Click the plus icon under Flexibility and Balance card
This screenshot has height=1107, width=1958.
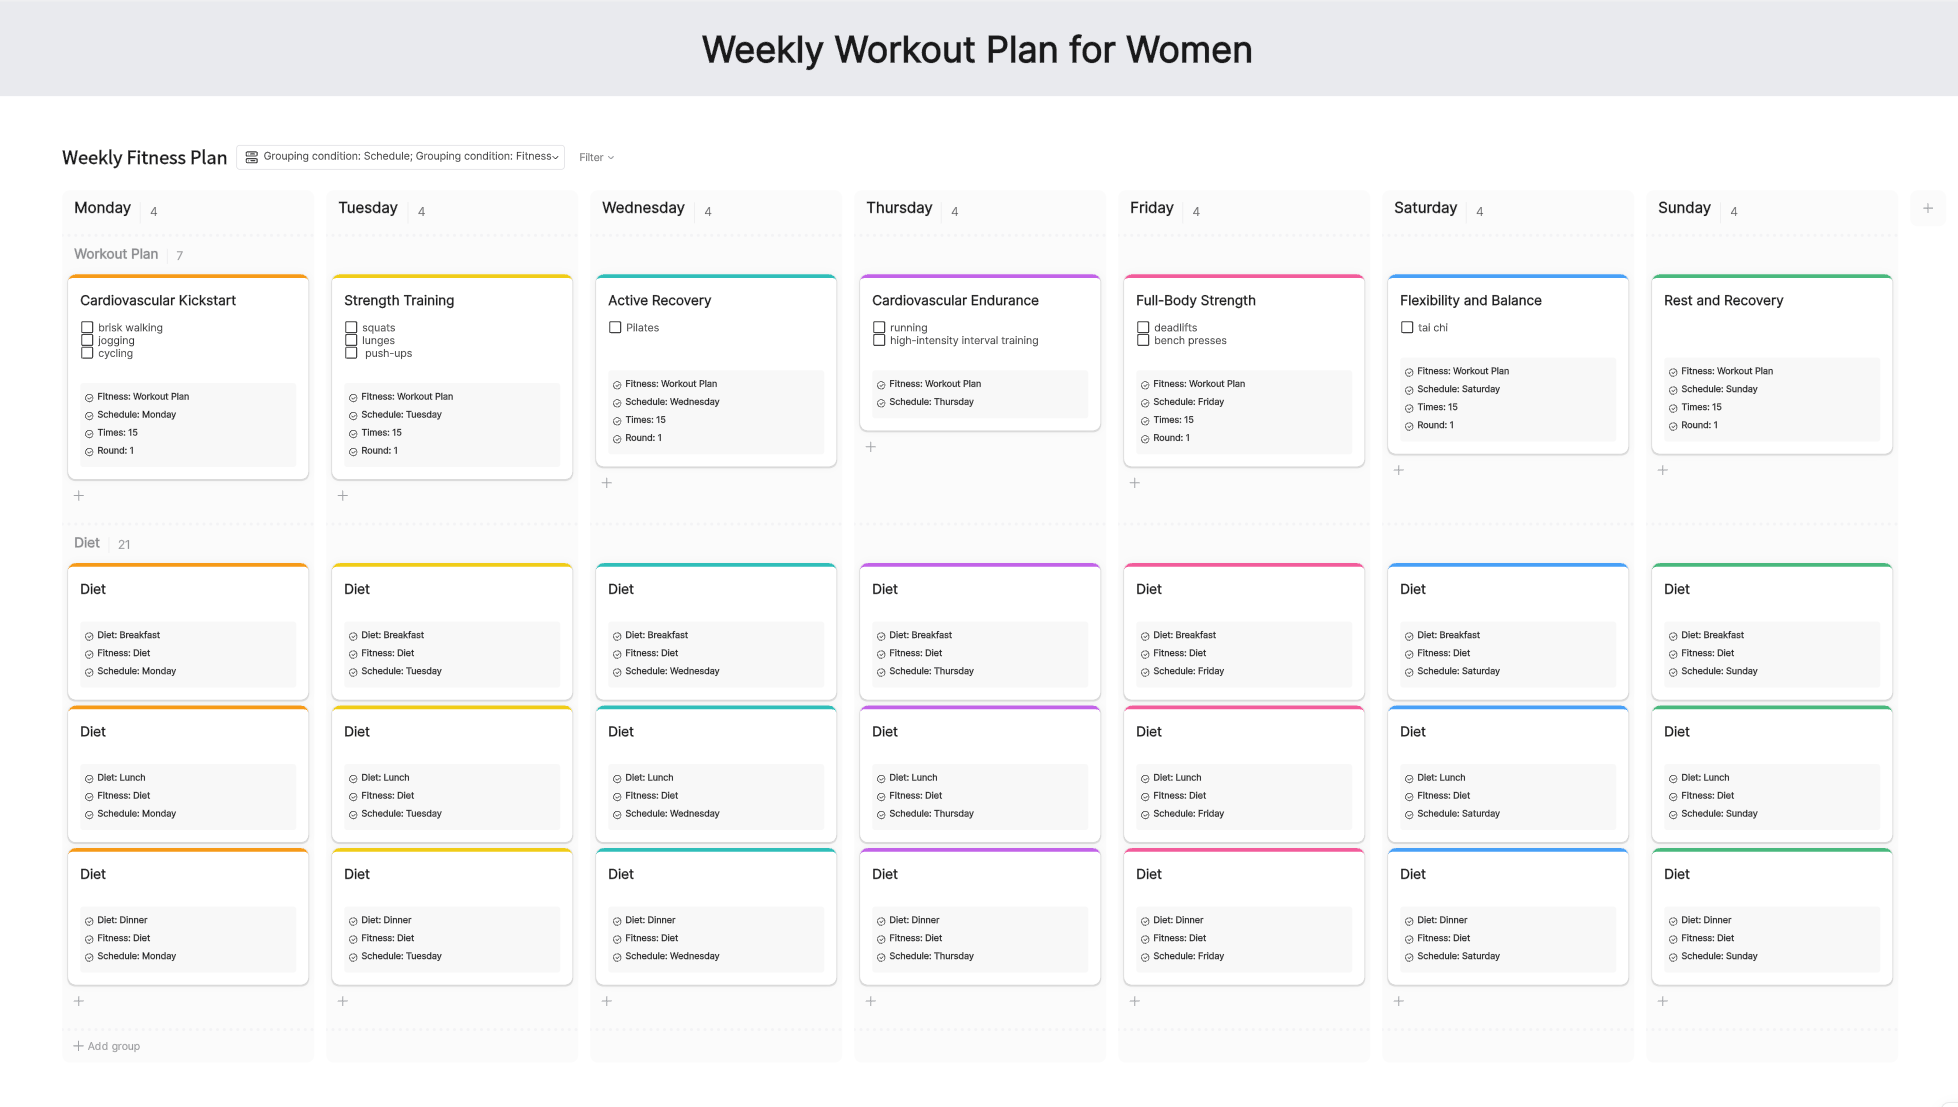tap(1399, 470)
